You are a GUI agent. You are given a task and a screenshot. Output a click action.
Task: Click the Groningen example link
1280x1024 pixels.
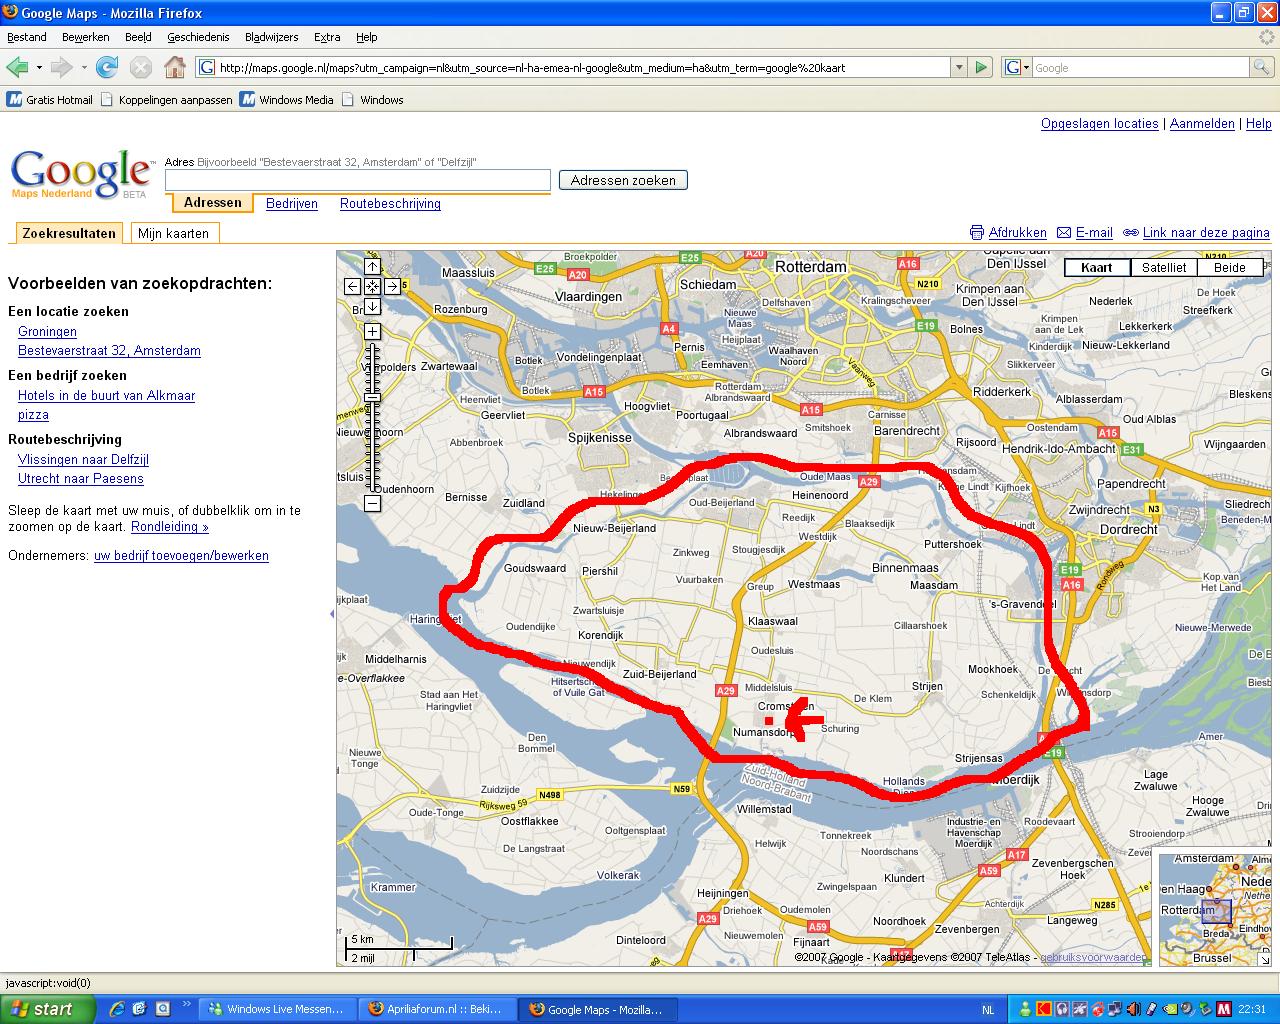47,332
